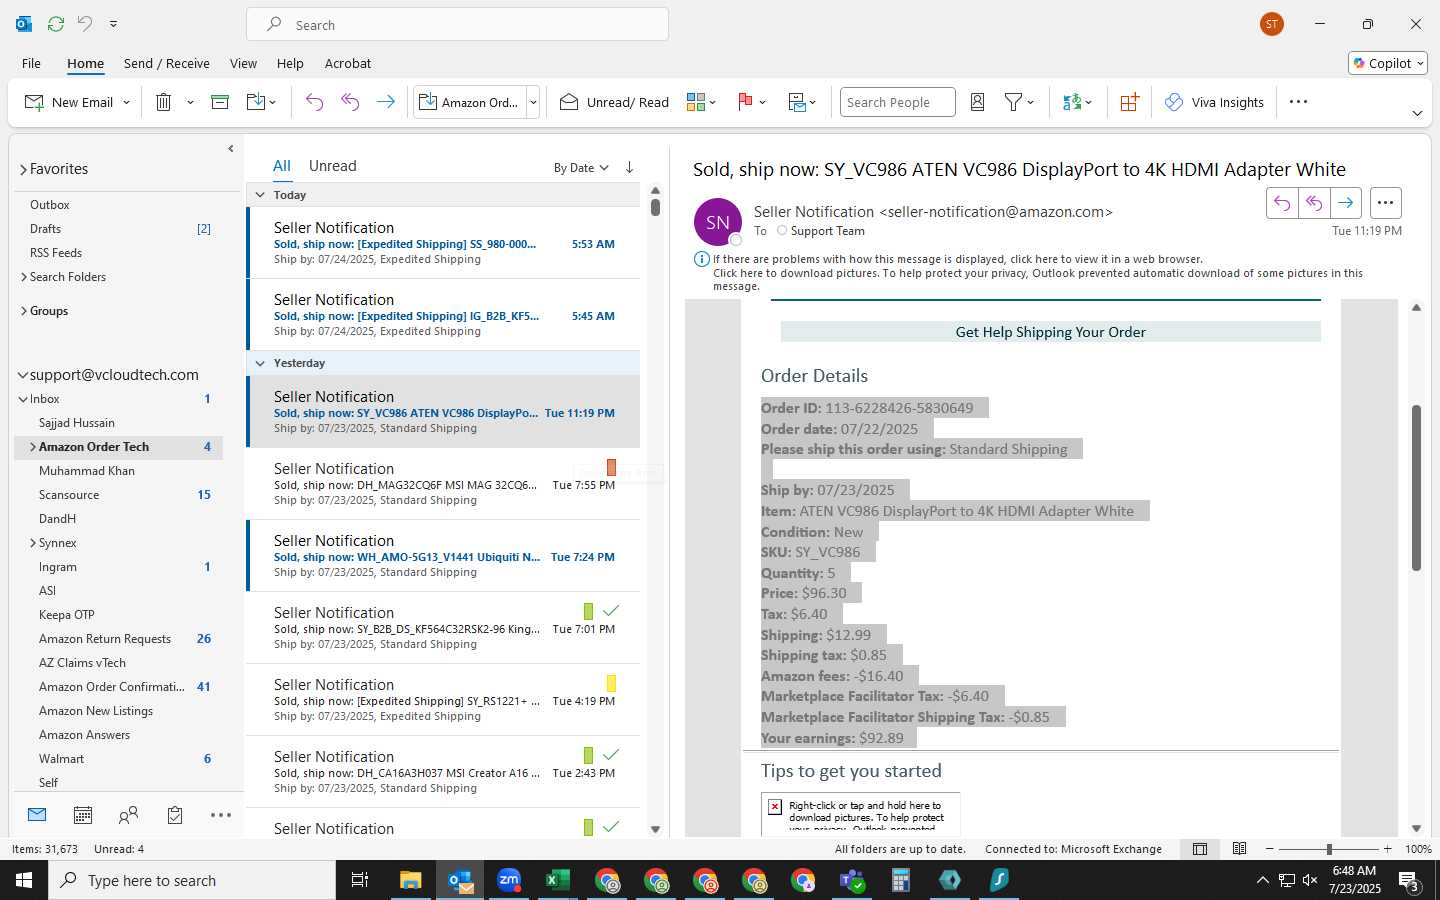Open the Address Book icon
This screenshot has width=1440, height=900.
(978, 102)
